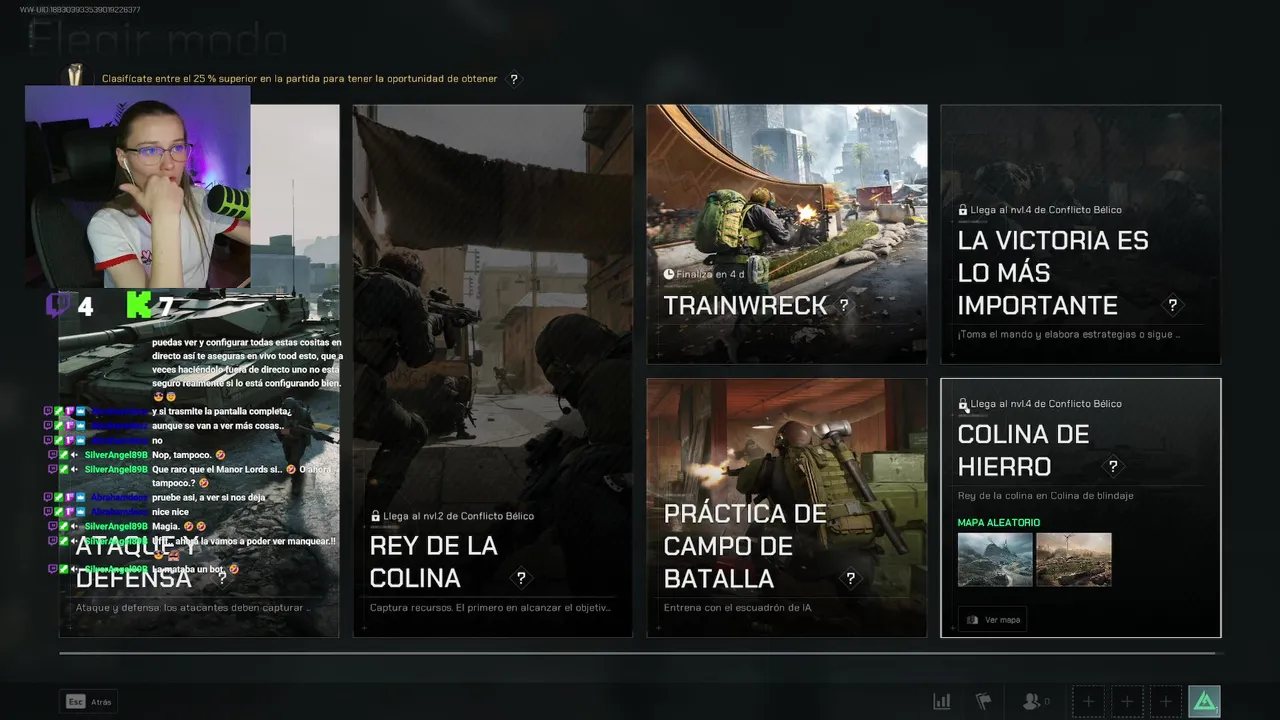This screenshot has height=720, width=1280.
Task: Click description 'Entrena con el escuadrón de IA'
Action: click(737, 607)
